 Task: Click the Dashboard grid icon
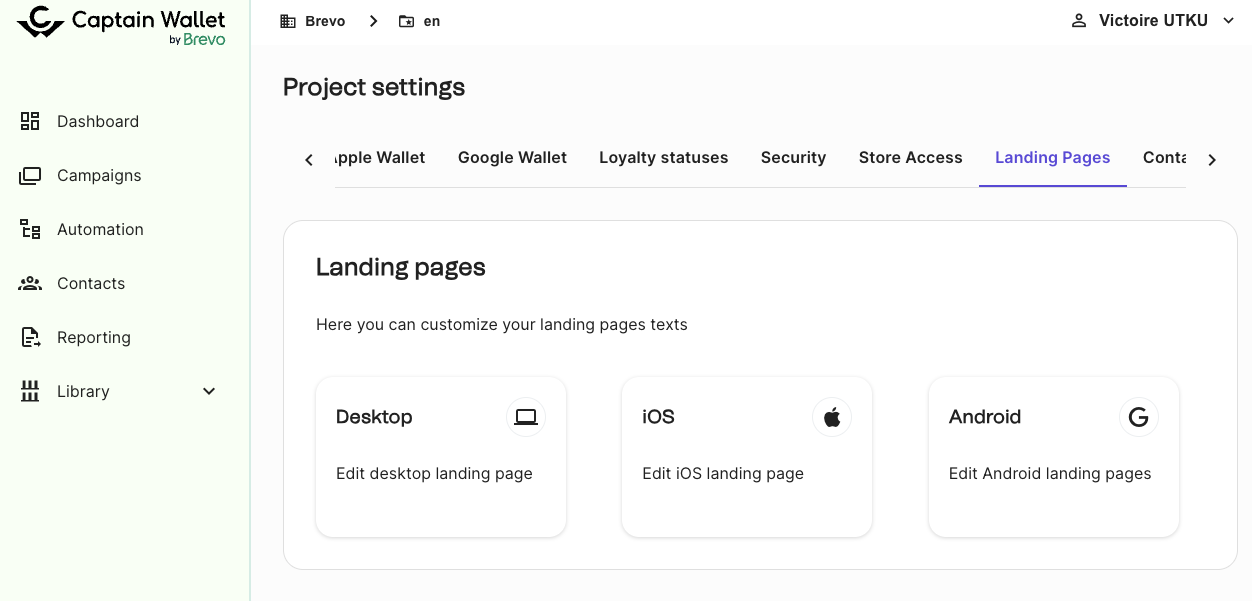[30, 121]
